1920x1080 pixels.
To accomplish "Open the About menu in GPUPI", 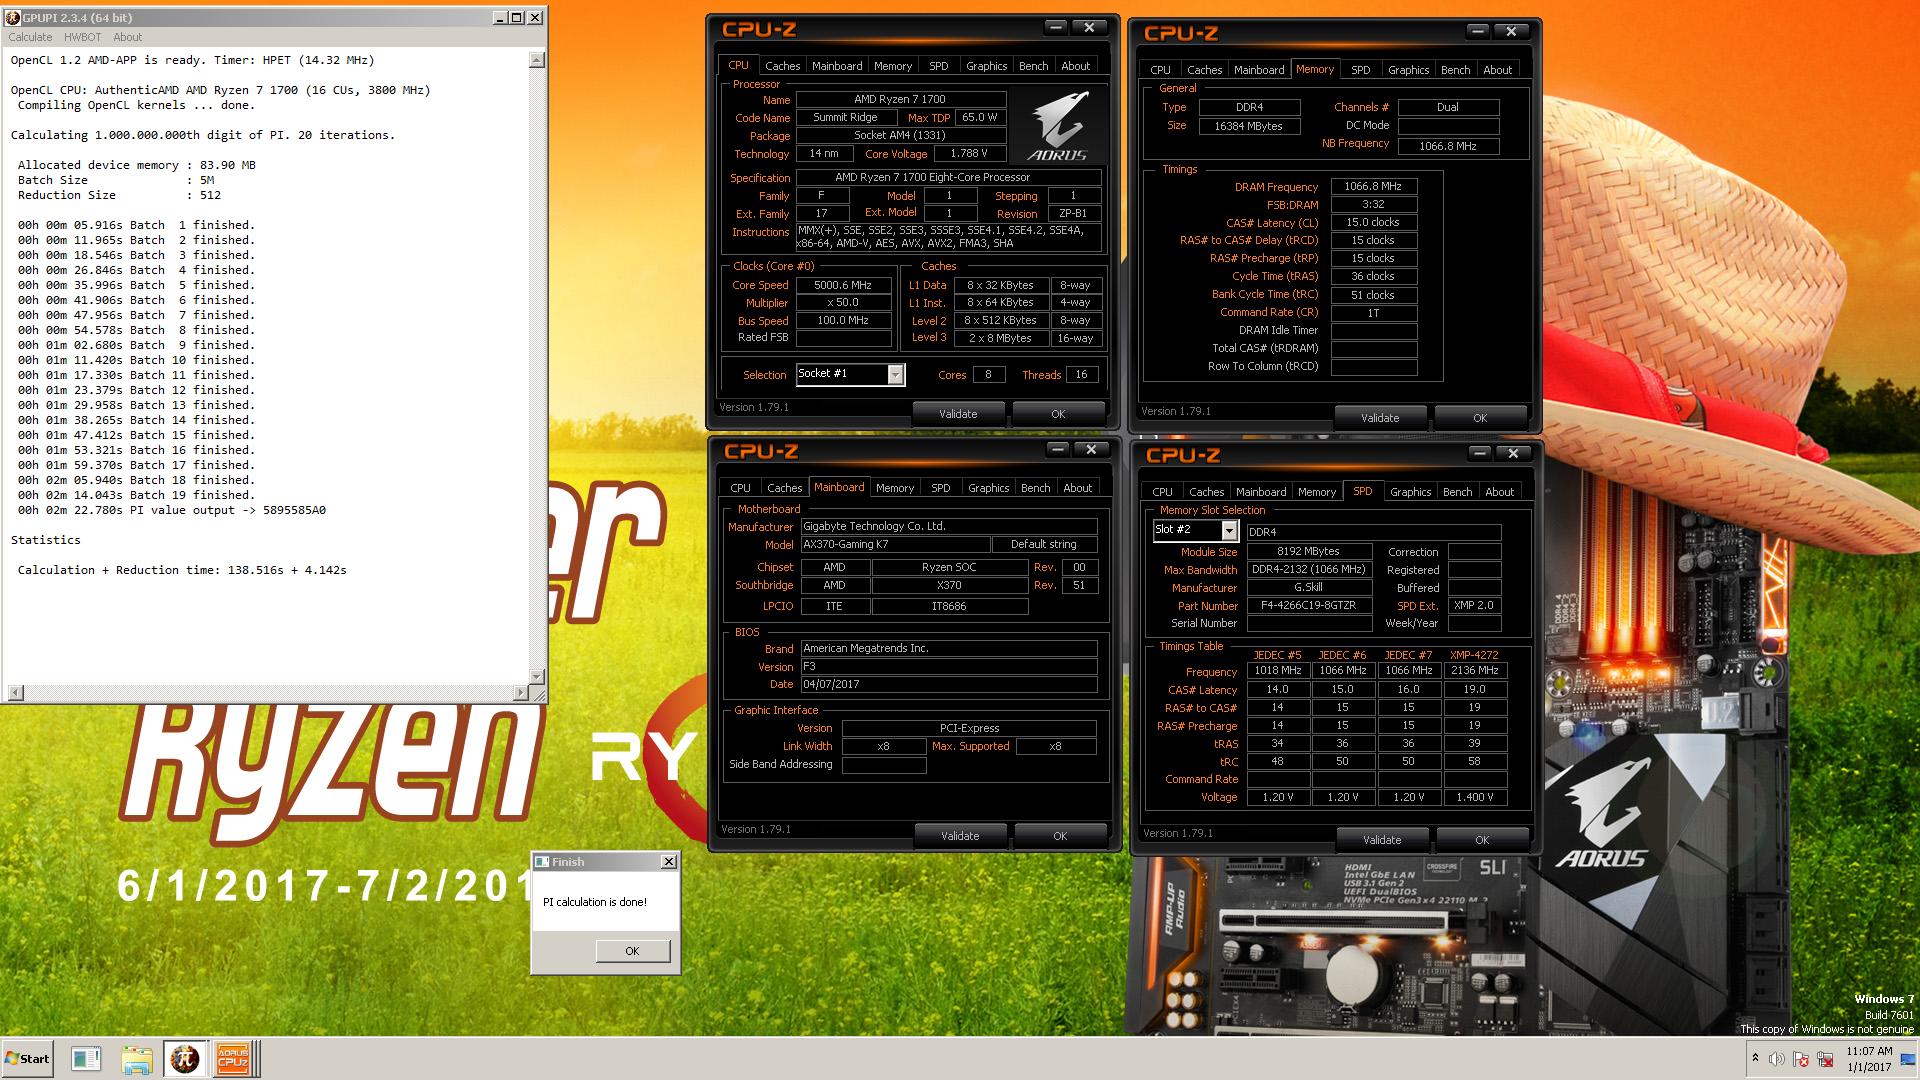I will click(x=127, y=37).
